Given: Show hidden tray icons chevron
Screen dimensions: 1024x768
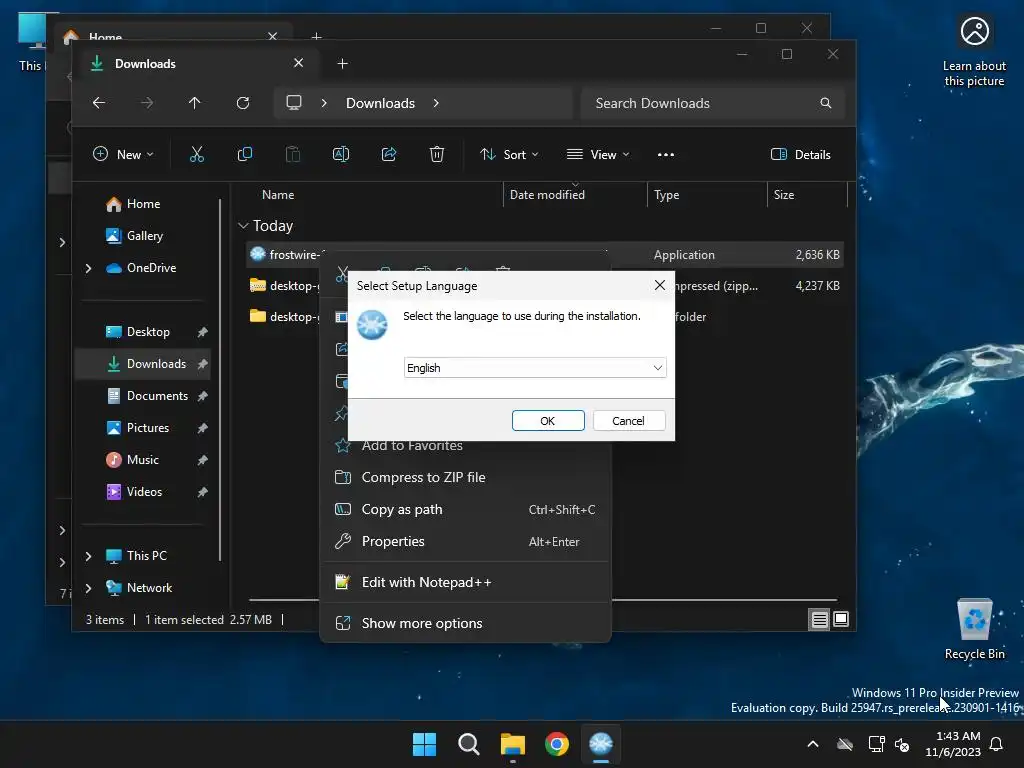Looking at the screenshot, I should click(813, 744).
